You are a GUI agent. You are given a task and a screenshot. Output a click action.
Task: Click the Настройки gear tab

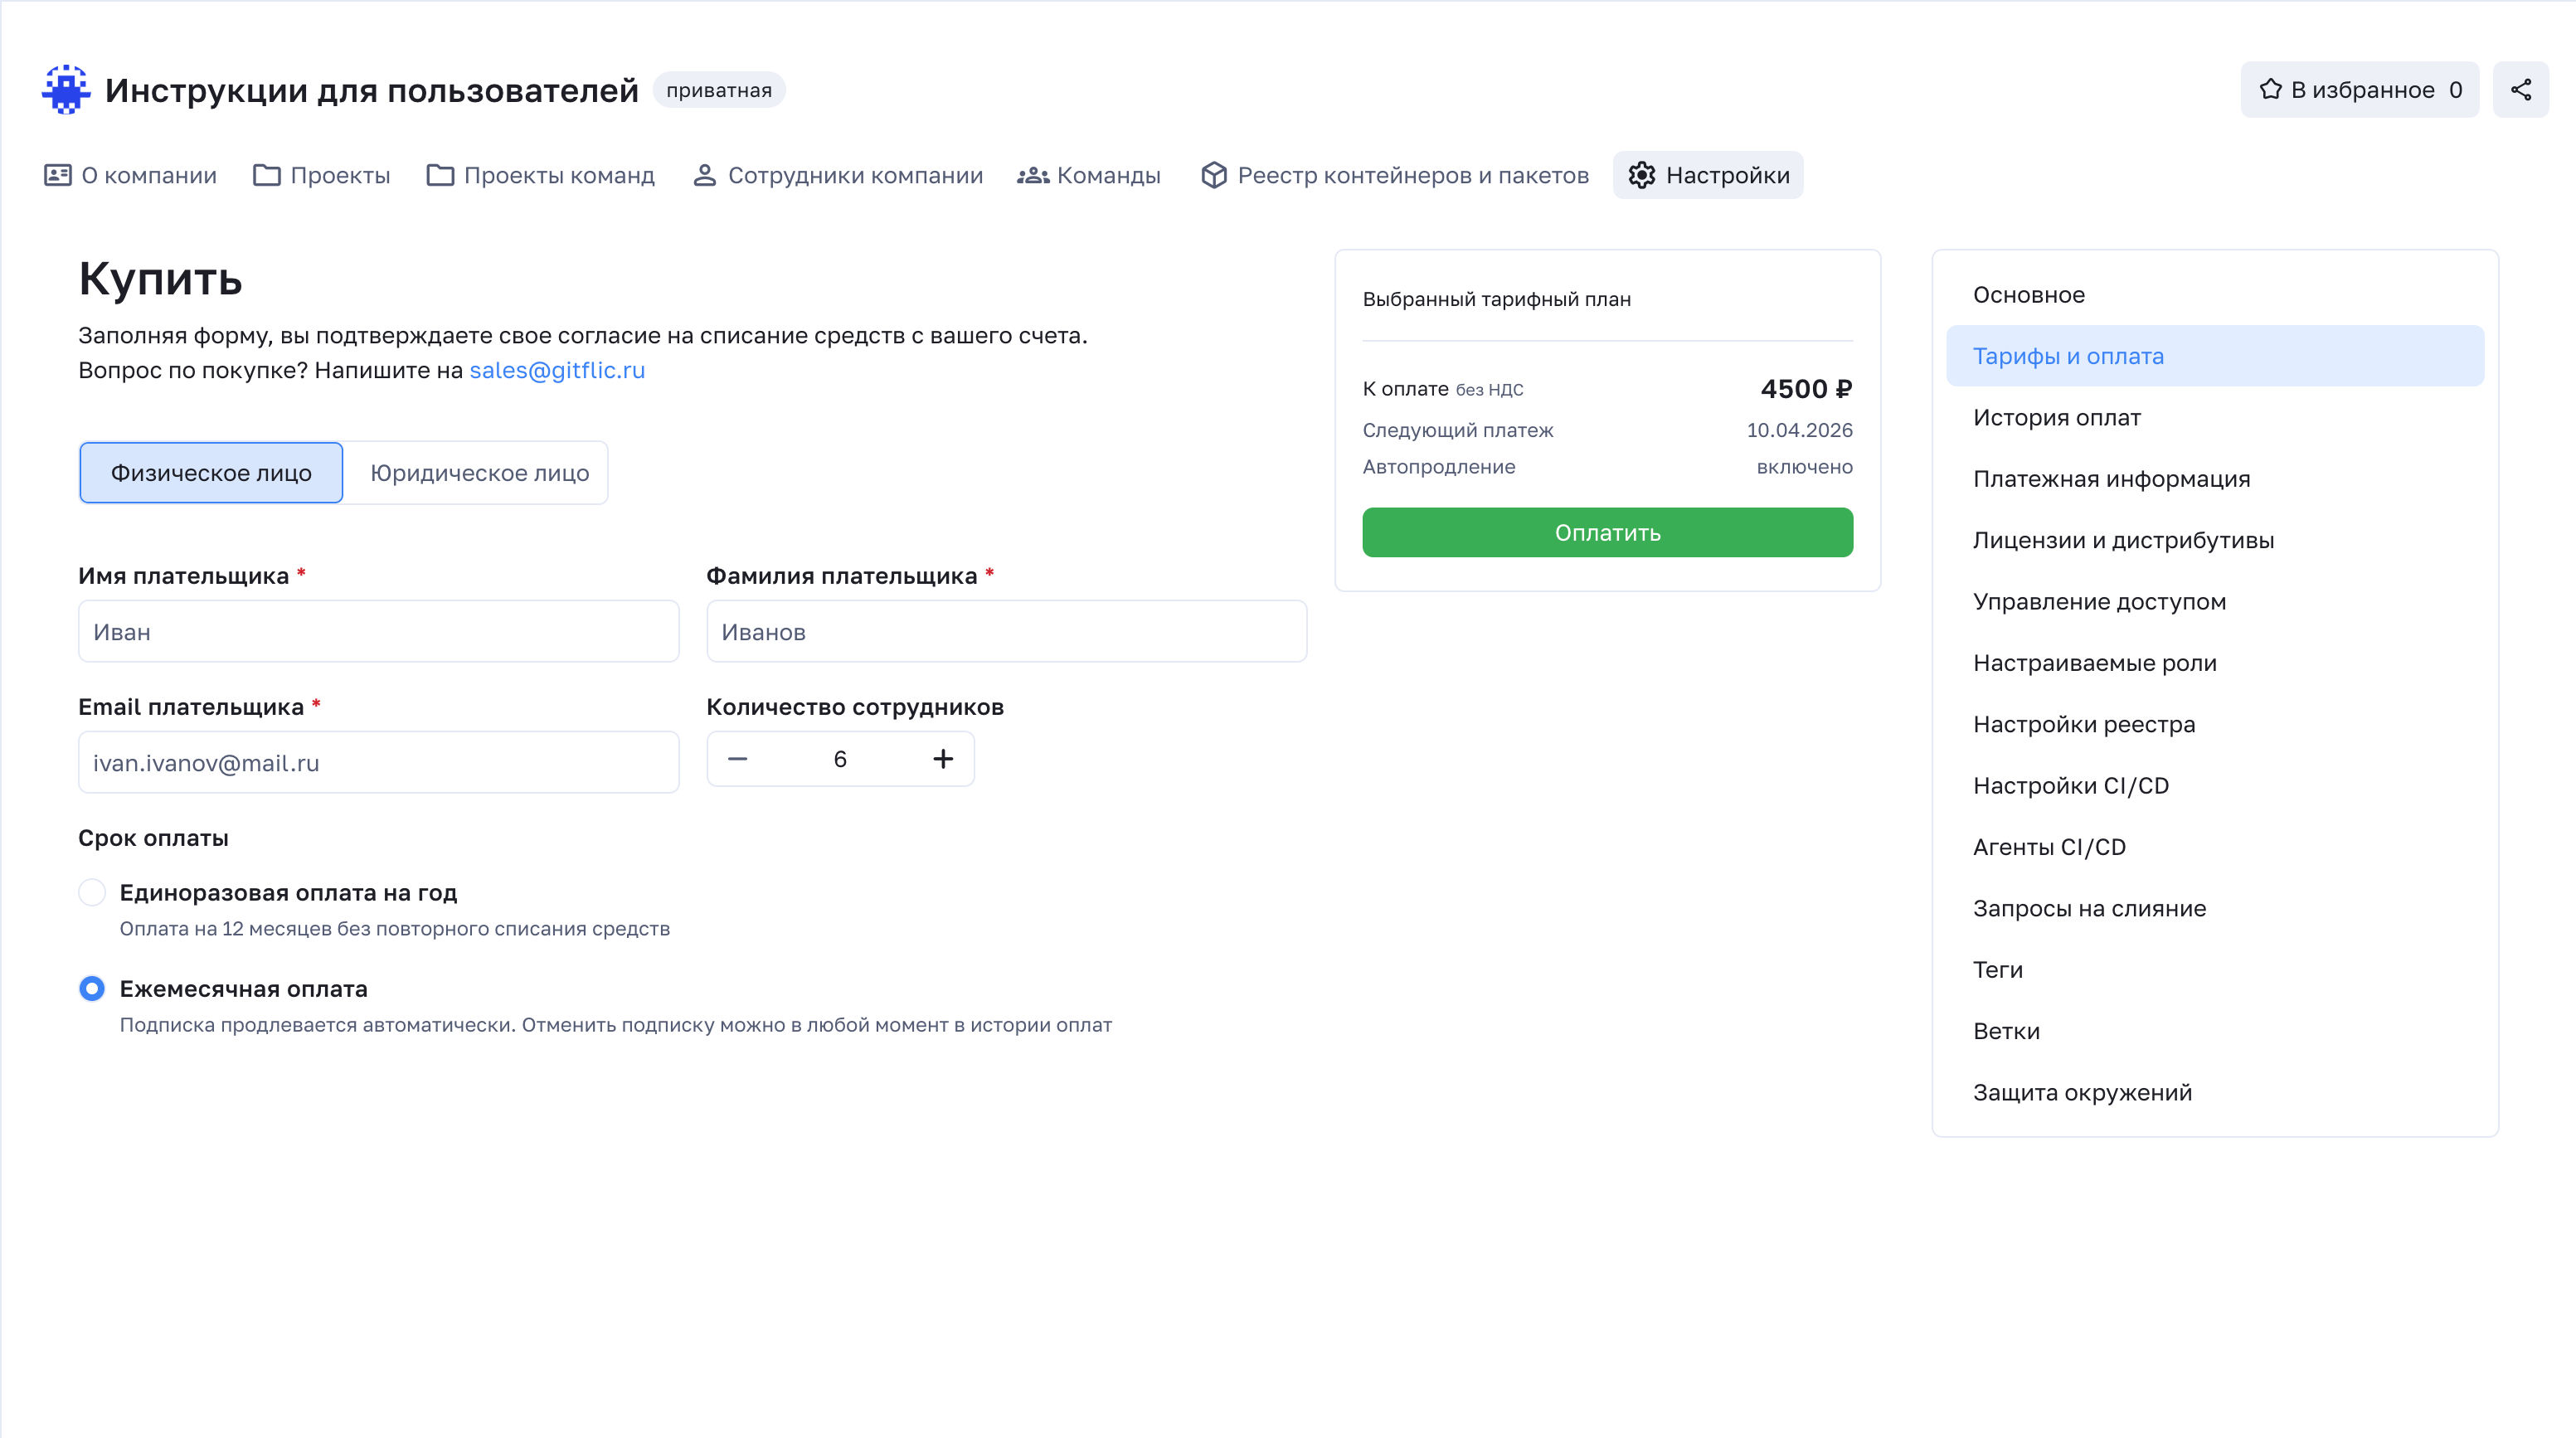[x=1708, y=175]
